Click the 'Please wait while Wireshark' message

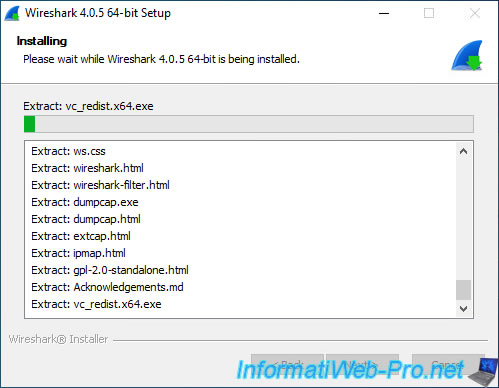[161, 59]
